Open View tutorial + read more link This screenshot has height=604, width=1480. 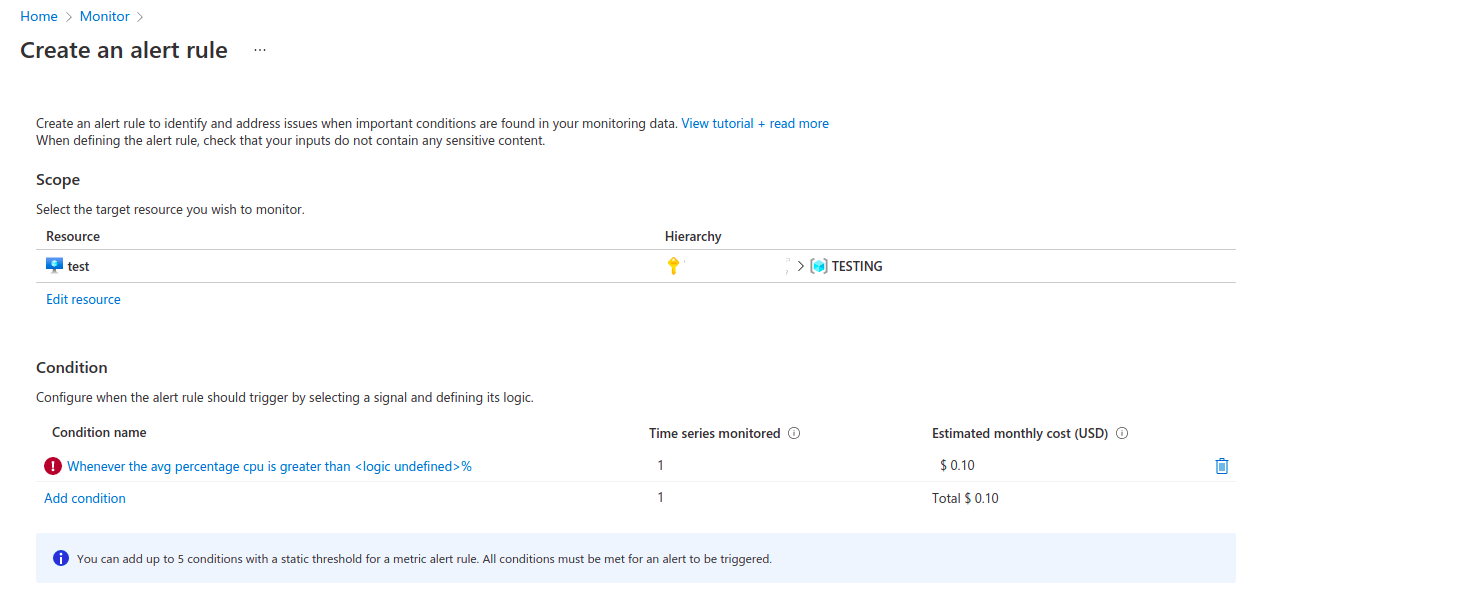point(755,124)
